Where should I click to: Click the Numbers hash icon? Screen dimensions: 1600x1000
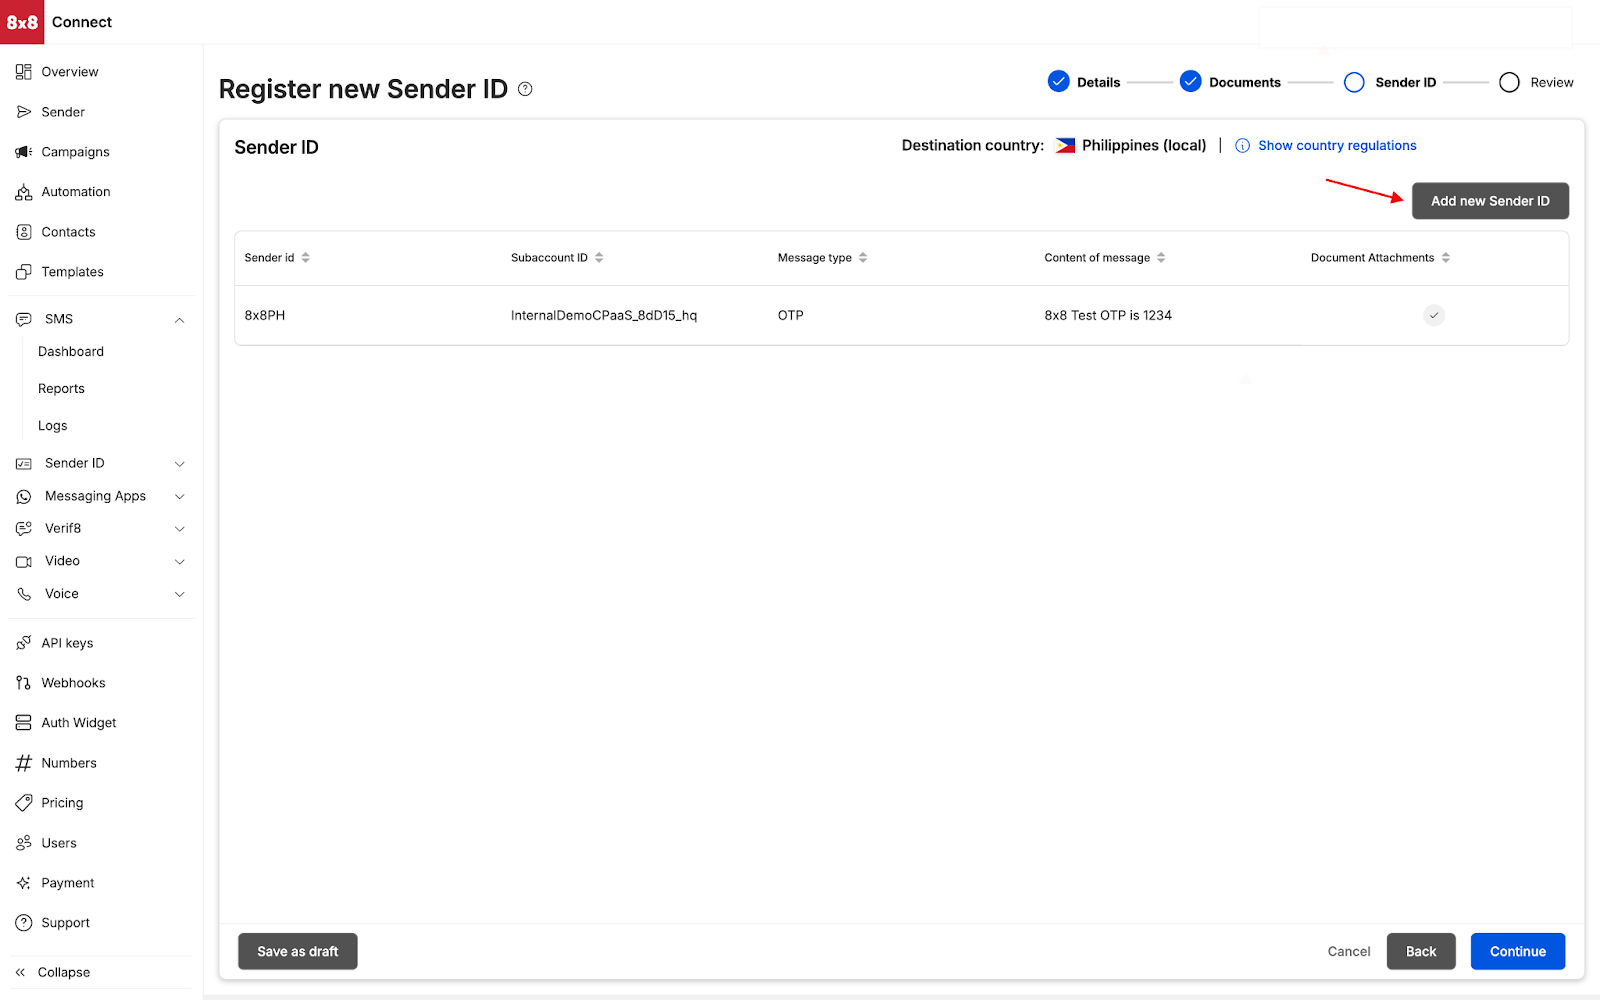pos(24,763)
